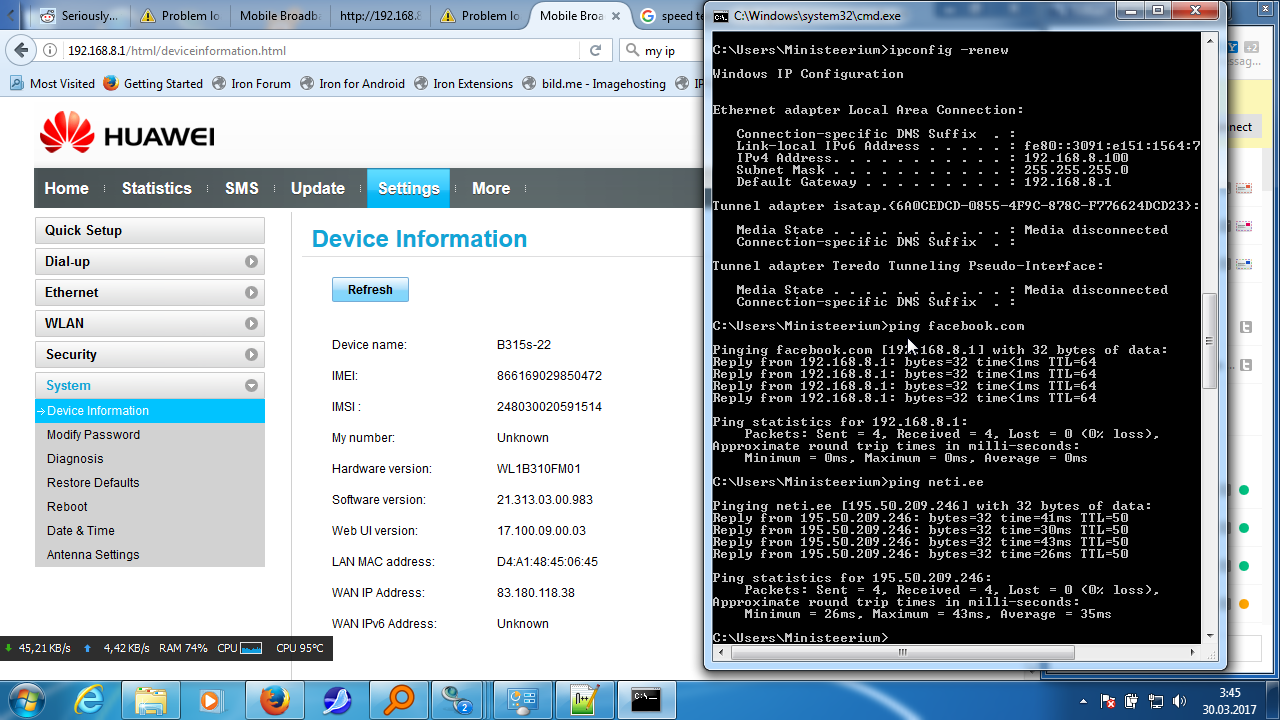The height and width of the screenshot is (720, 1280).
Task: Open the bild.me - Imagehosting bookmark
Action: tap(594, 84)
